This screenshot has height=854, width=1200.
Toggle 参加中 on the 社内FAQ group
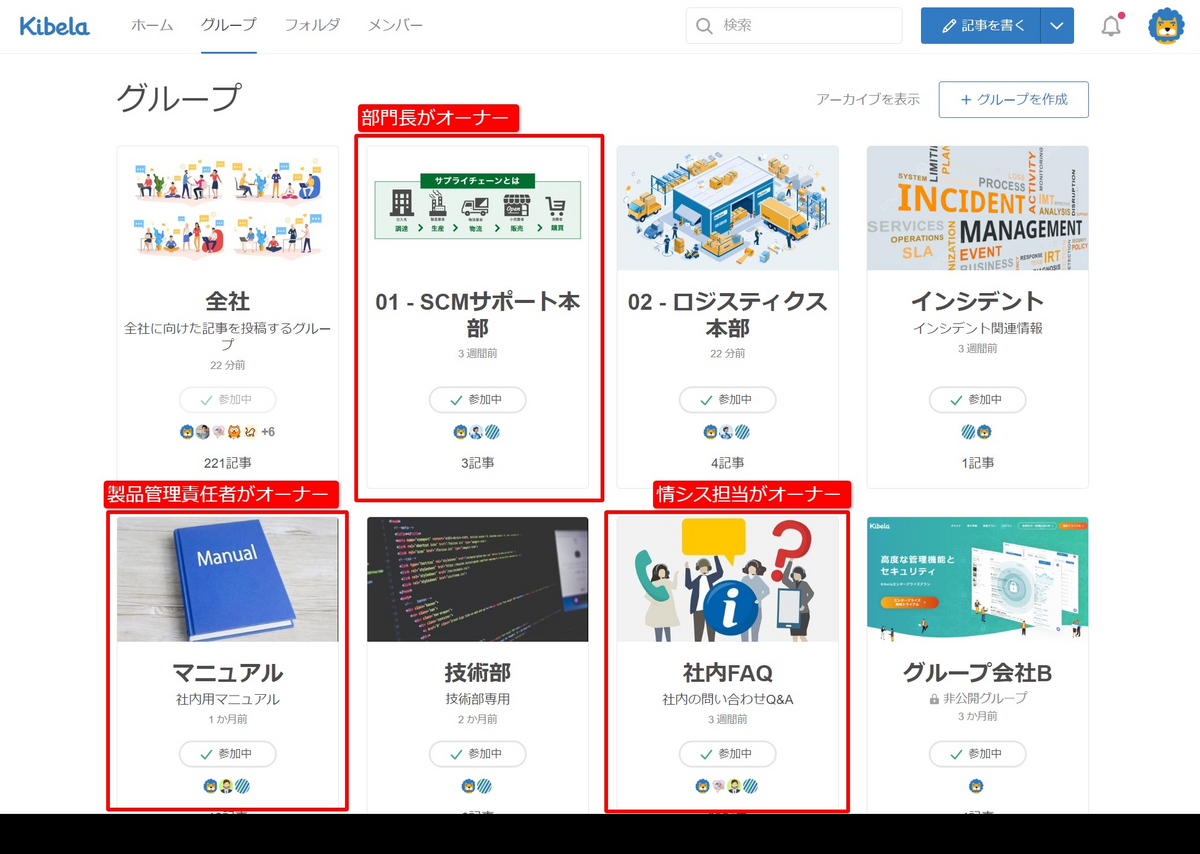[x=727, y=754]
